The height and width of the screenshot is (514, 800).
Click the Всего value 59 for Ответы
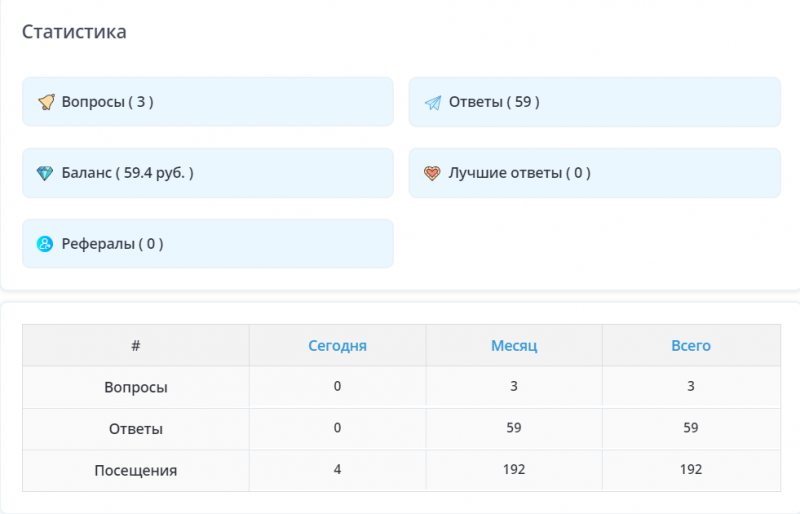click(691, 428)
